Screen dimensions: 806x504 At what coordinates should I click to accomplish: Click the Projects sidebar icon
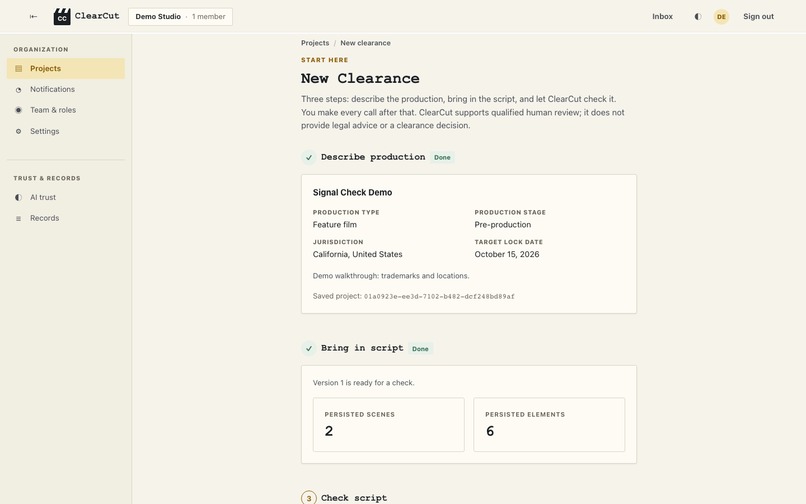click(19, 68)
